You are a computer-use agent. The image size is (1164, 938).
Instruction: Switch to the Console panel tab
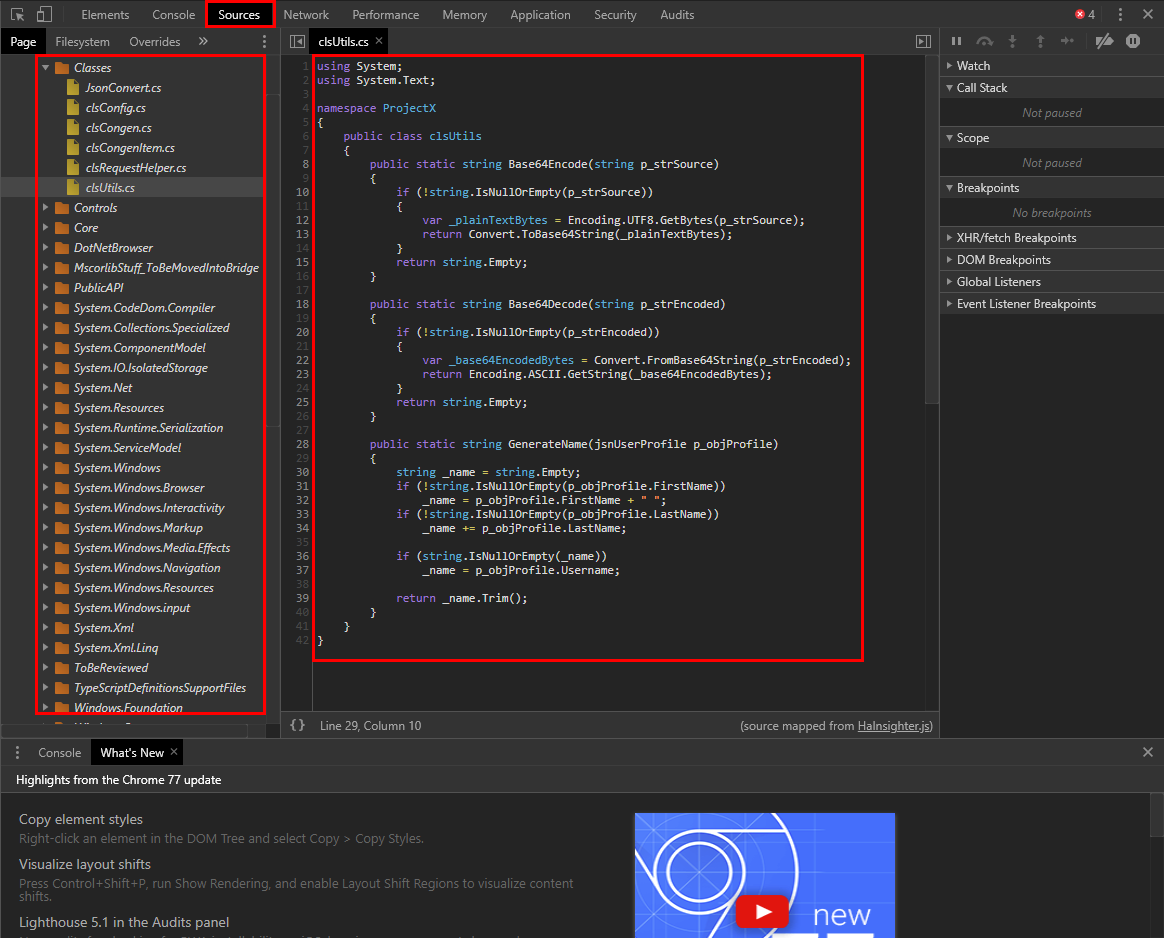[173, 14]
